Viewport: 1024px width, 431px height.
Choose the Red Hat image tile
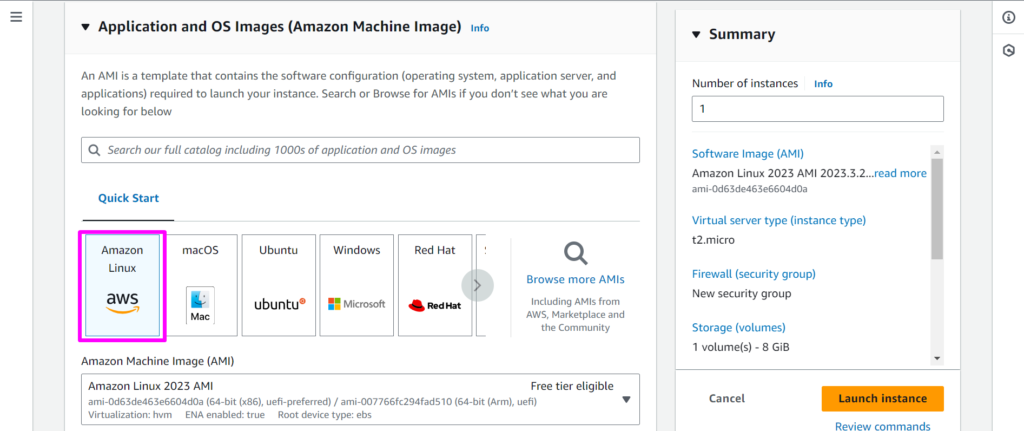[434, 285]
